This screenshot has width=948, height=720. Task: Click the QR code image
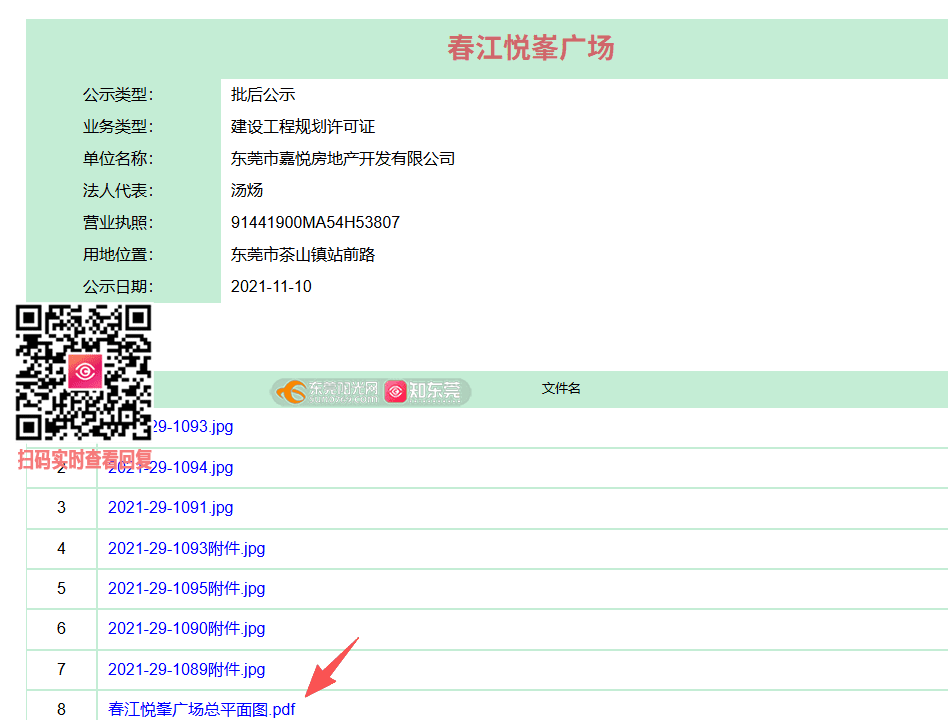(x=84, y=373)
